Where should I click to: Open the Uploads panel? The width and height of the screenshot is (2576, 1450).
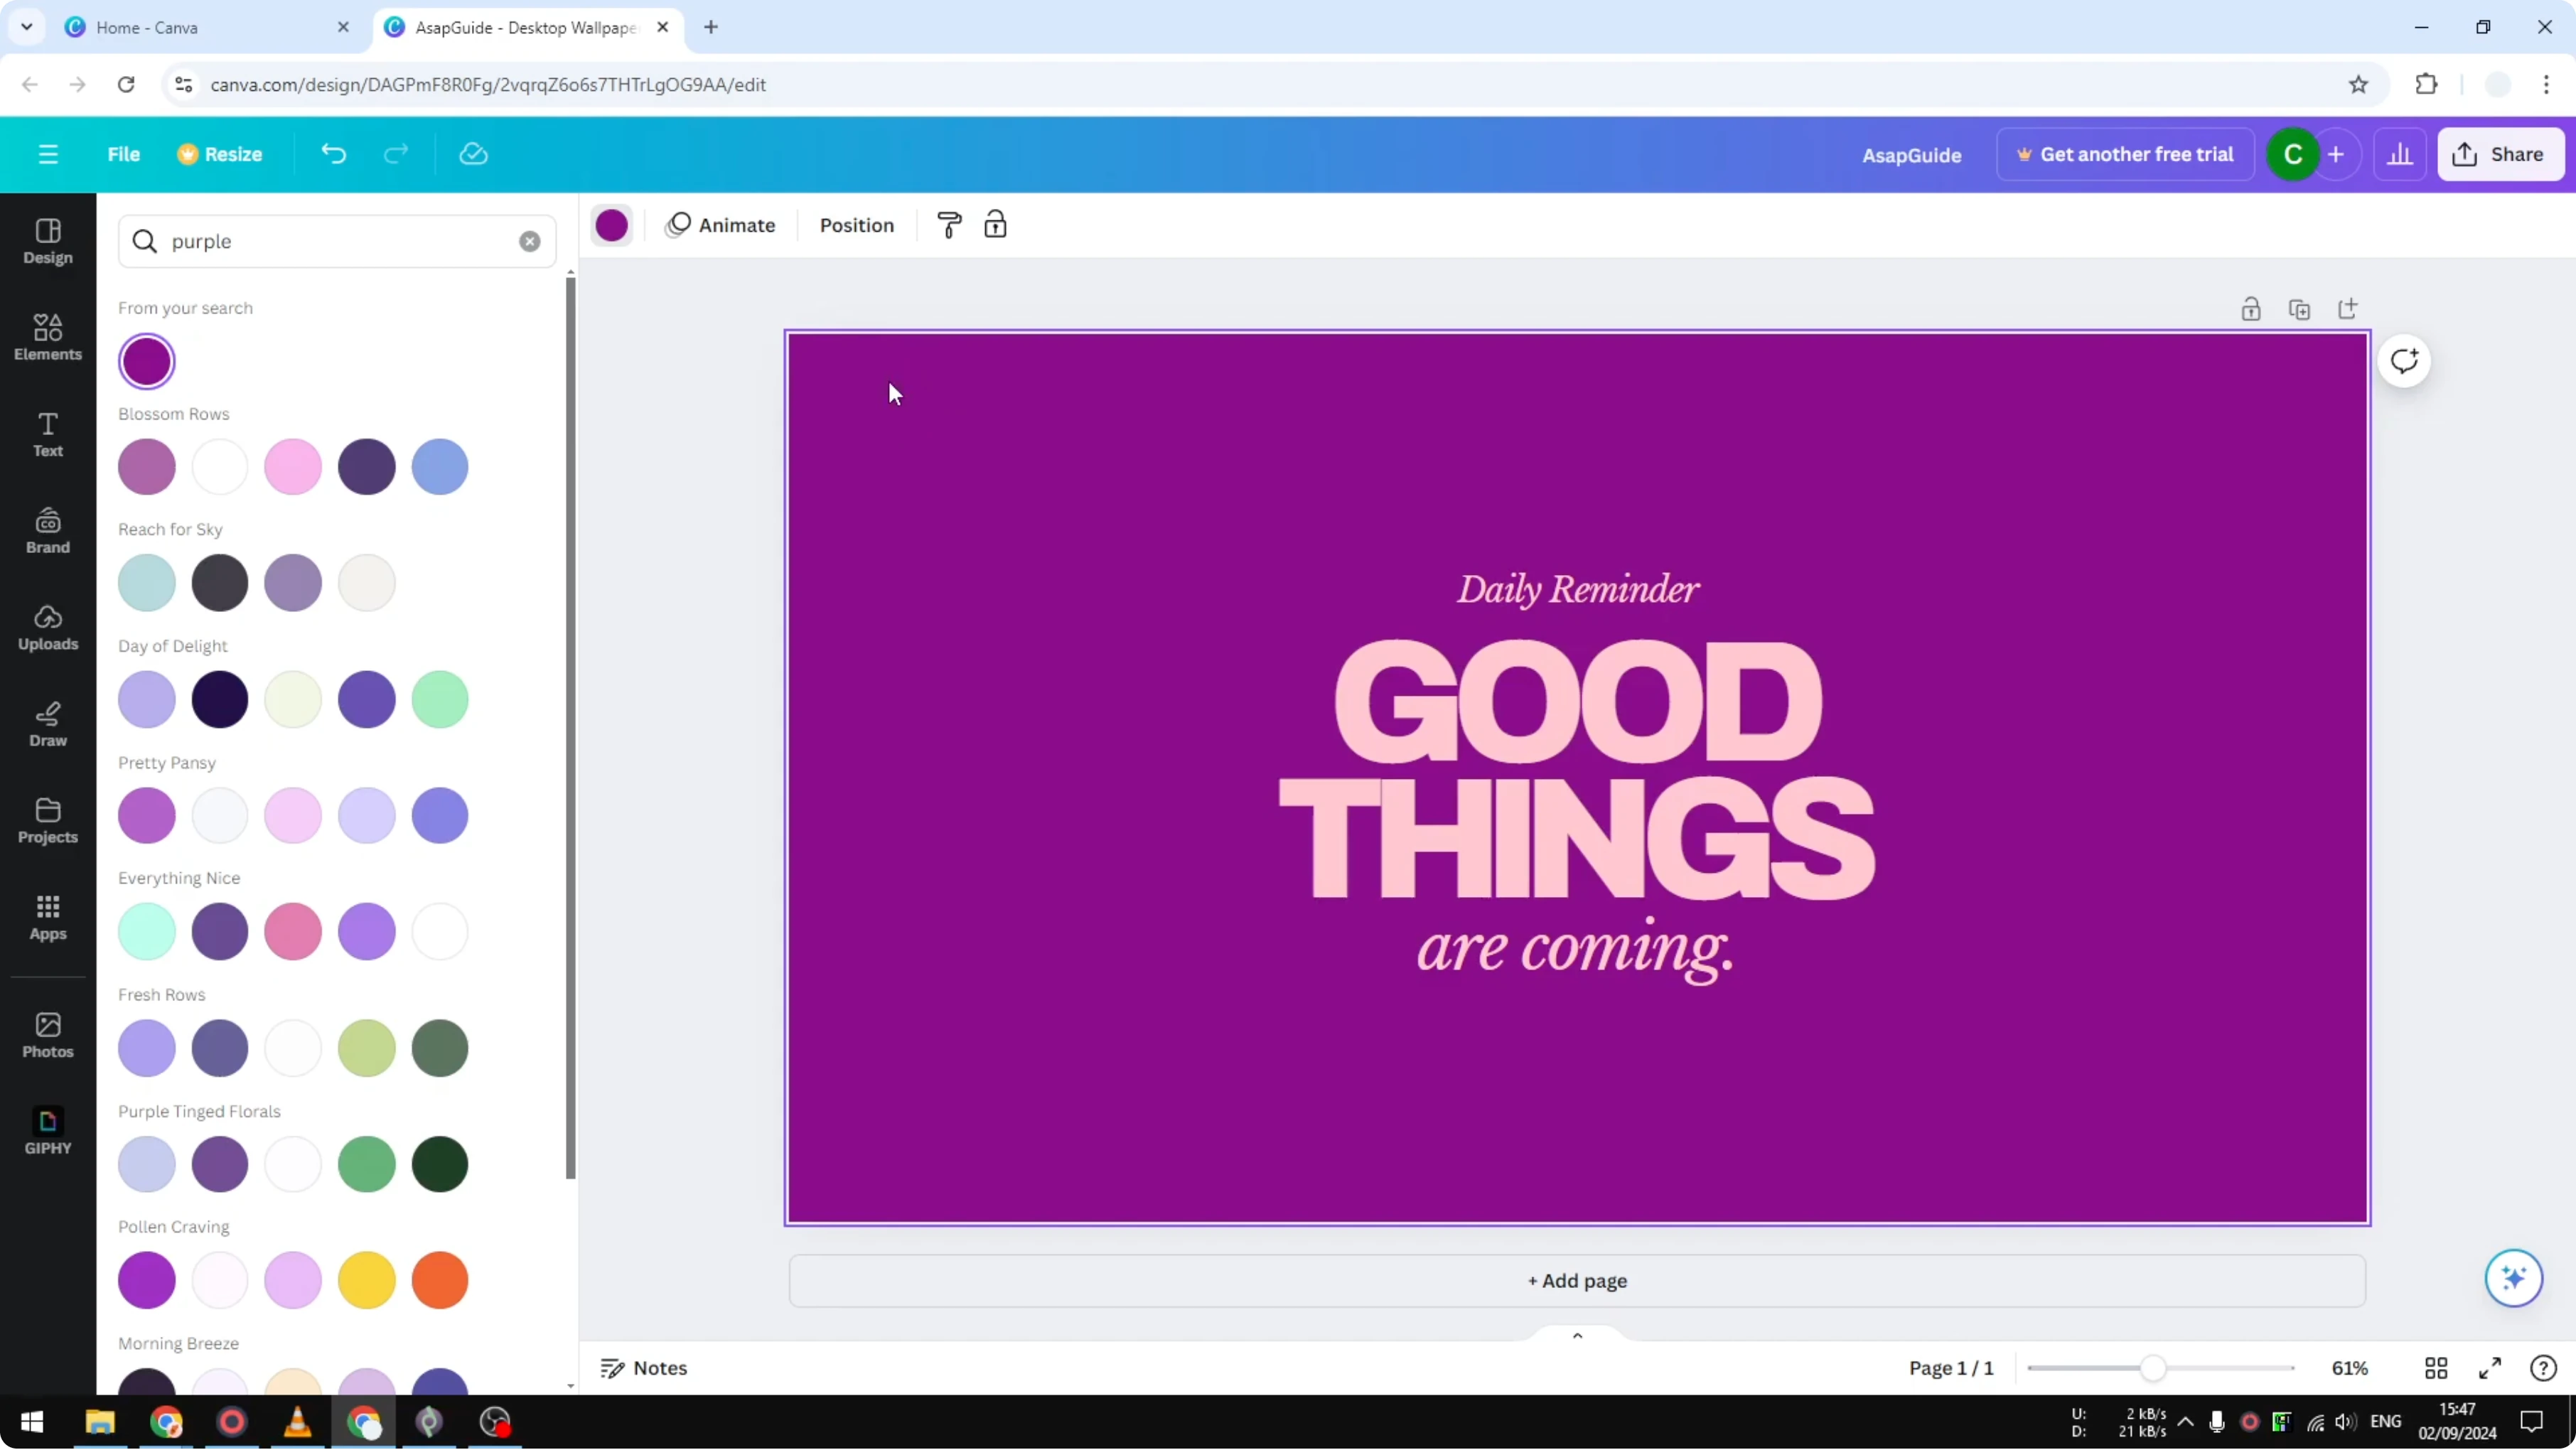point(48,628)
